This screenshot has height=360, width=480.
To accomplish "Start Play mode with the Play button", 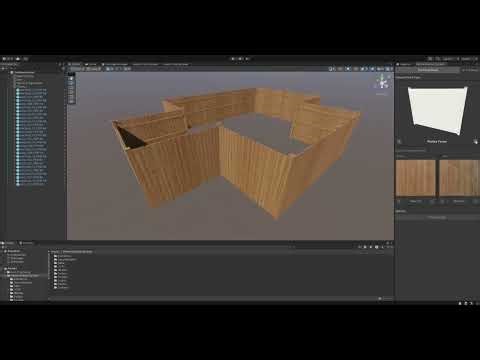I will (x=233, y=59).
